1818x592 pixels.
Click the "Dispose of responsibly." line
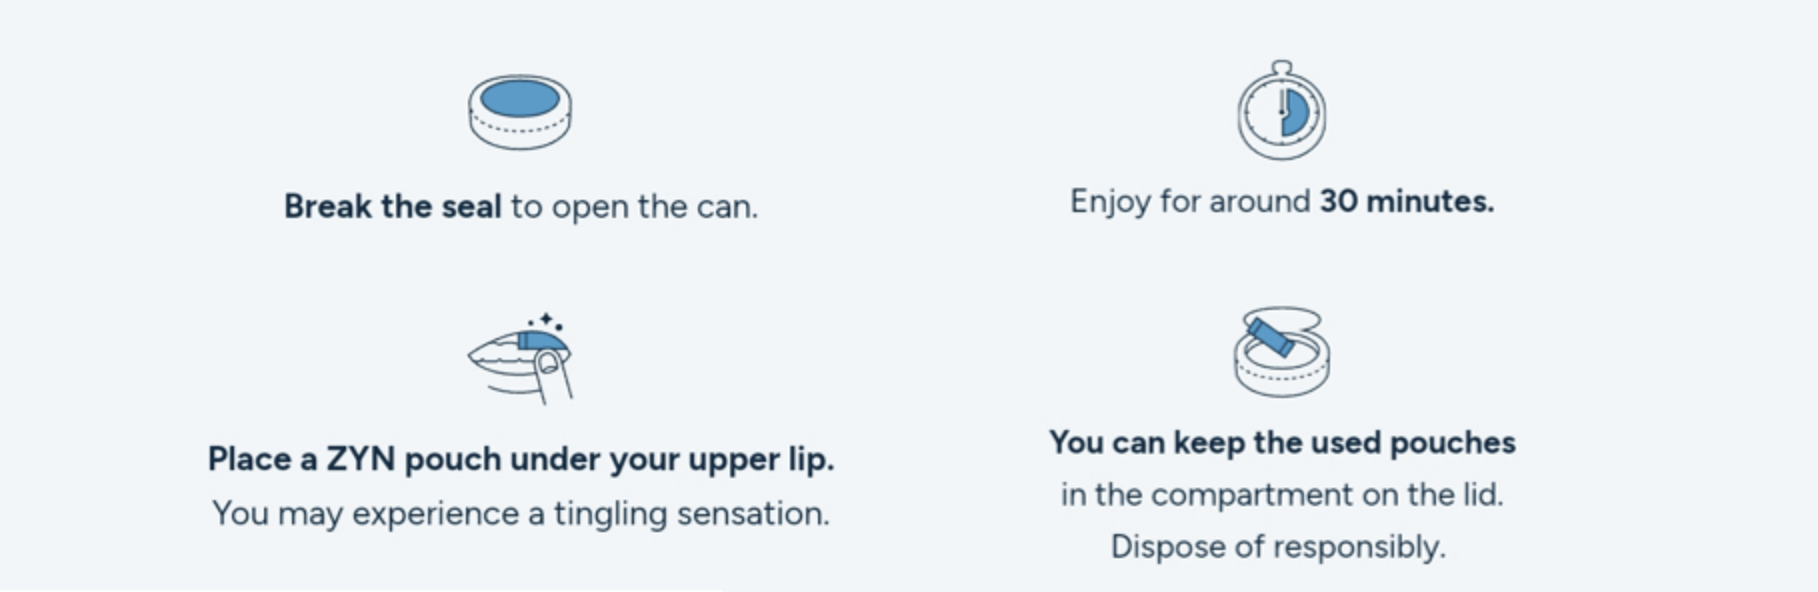(1278, 546)
